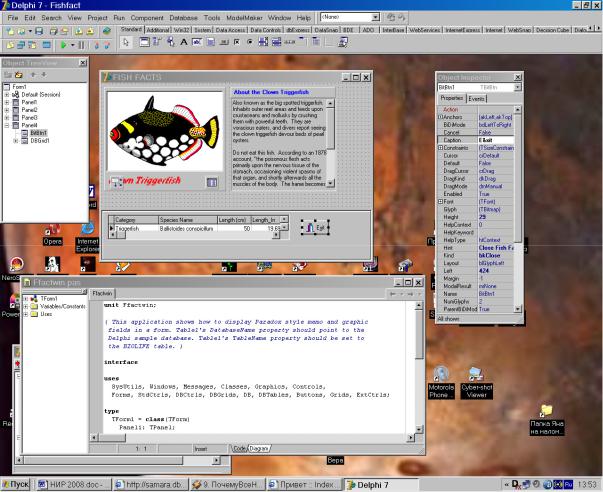Select BitBtn1 in the Object TreeView
The height and width of the screenshot is (492, 603).
[38, 133]
